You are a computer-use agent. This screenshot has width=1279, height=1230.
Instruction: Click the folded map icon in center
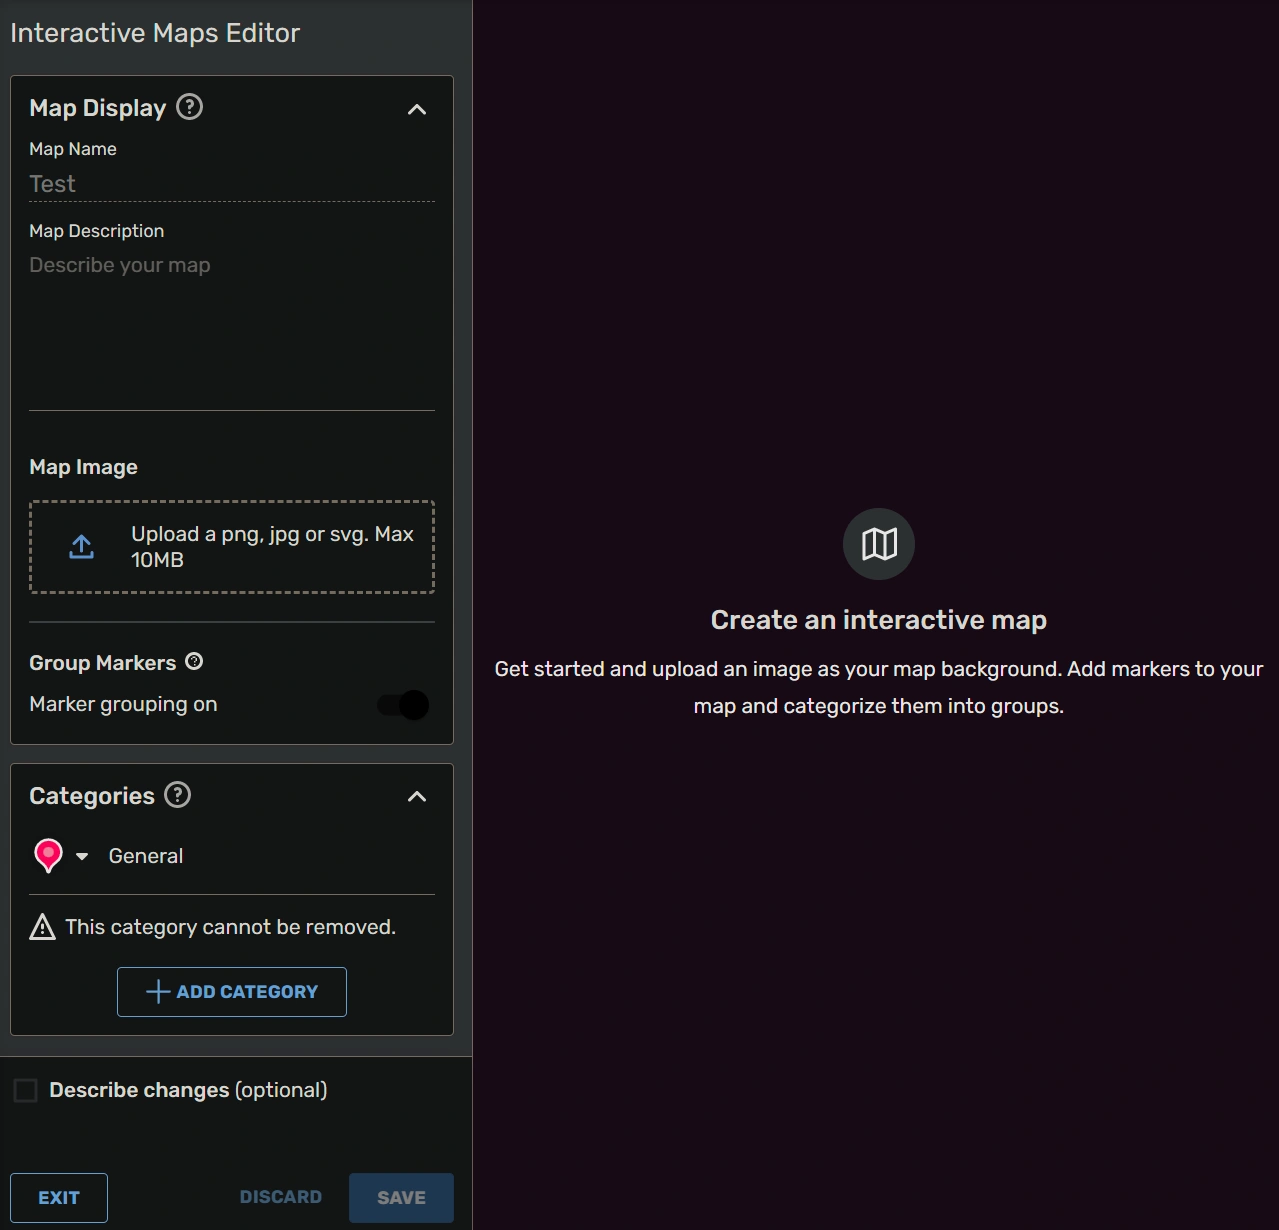(879, 544)
